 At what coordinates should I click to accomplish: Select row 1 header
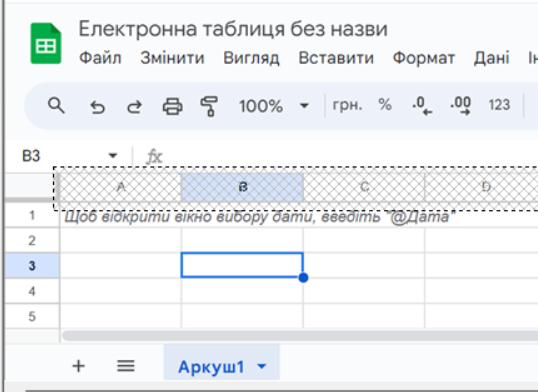pyautogui.click(x=32, y=215)
